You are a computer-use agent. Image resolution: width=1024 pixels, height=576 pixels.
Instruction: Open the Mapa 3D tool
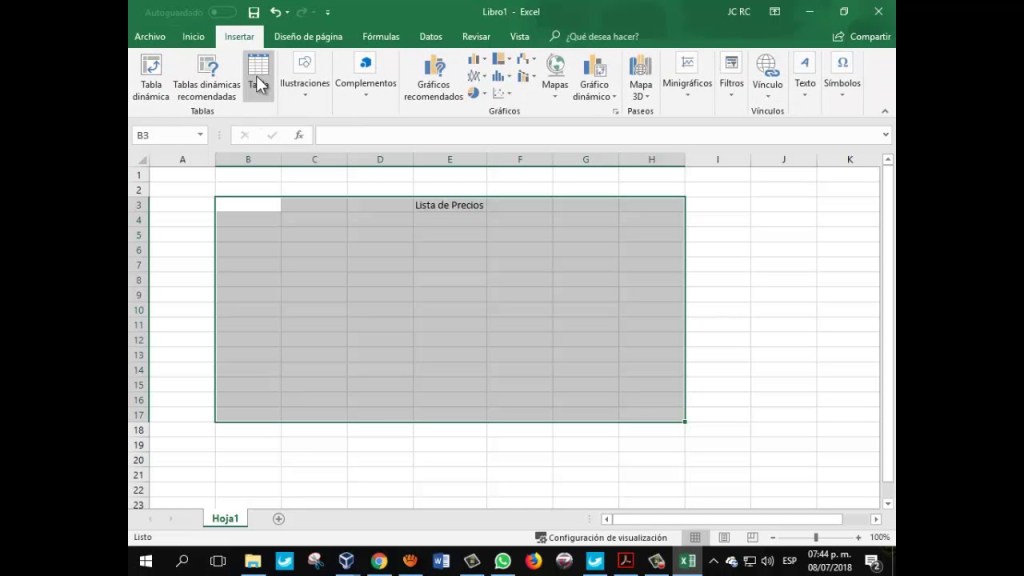(640, 76)
